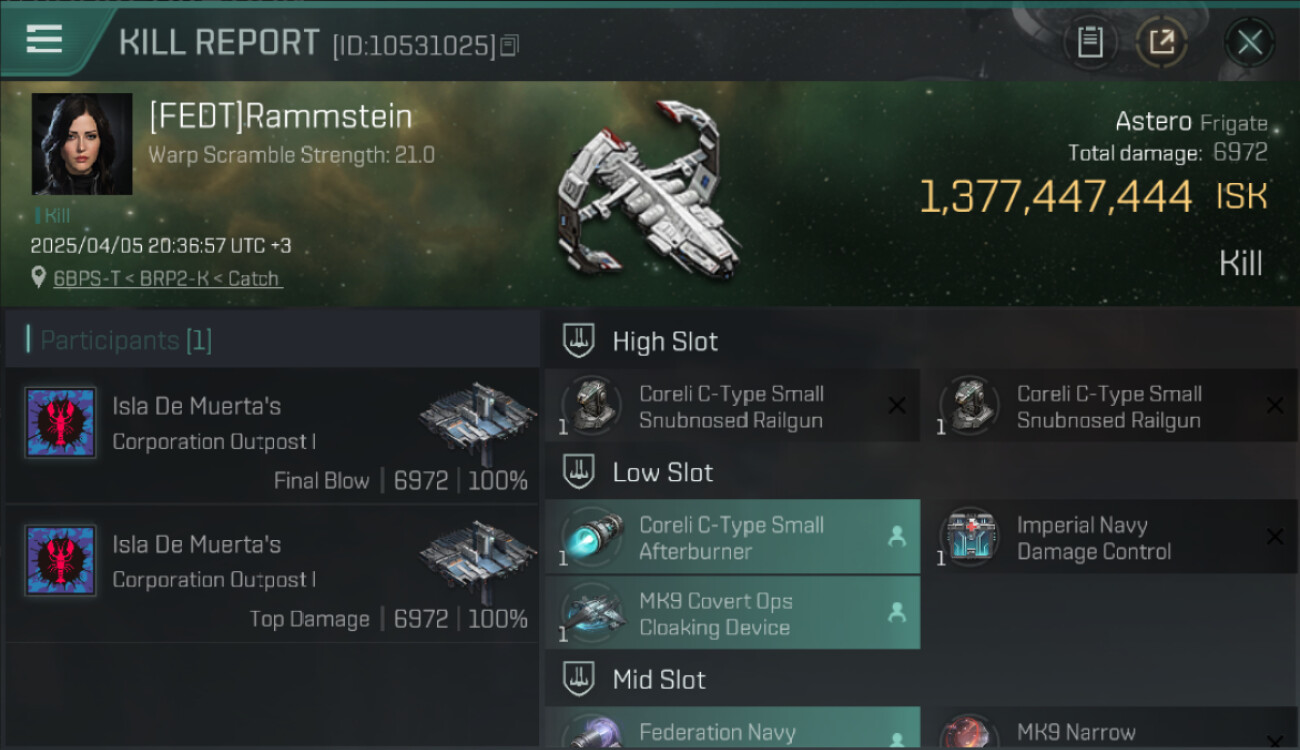Open Rammstein's pilot portrait
The height and width of the screenshot is (750, 1300).
click(x=82, y=144)
